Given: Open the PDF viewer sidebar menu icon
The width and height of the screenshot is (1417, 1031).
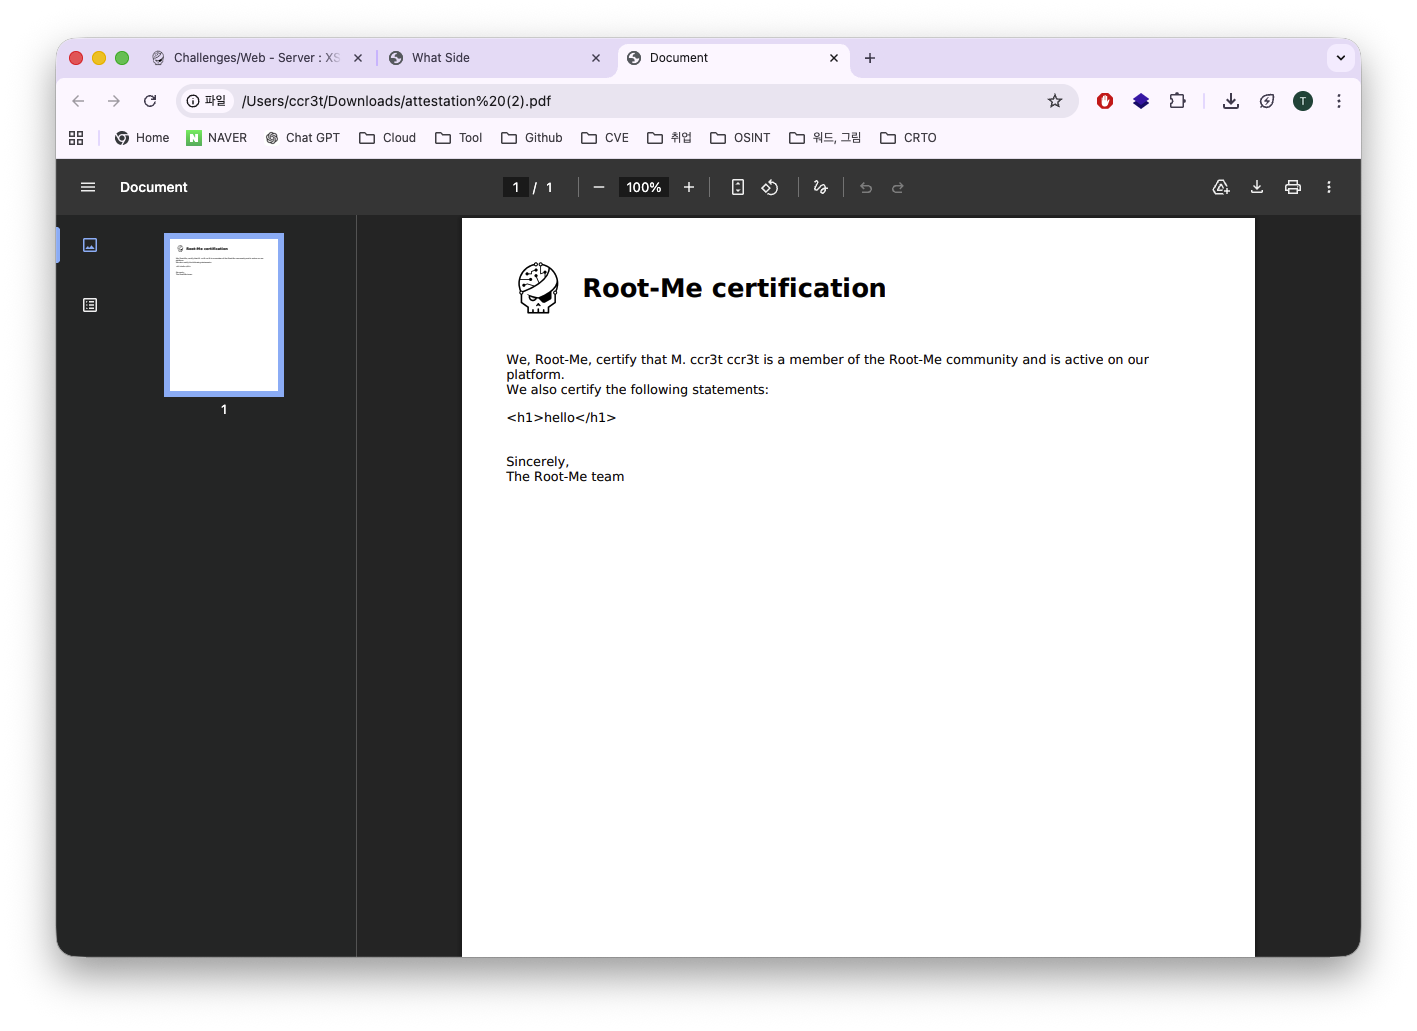Looking at the screenshot, I should (88, 187).
